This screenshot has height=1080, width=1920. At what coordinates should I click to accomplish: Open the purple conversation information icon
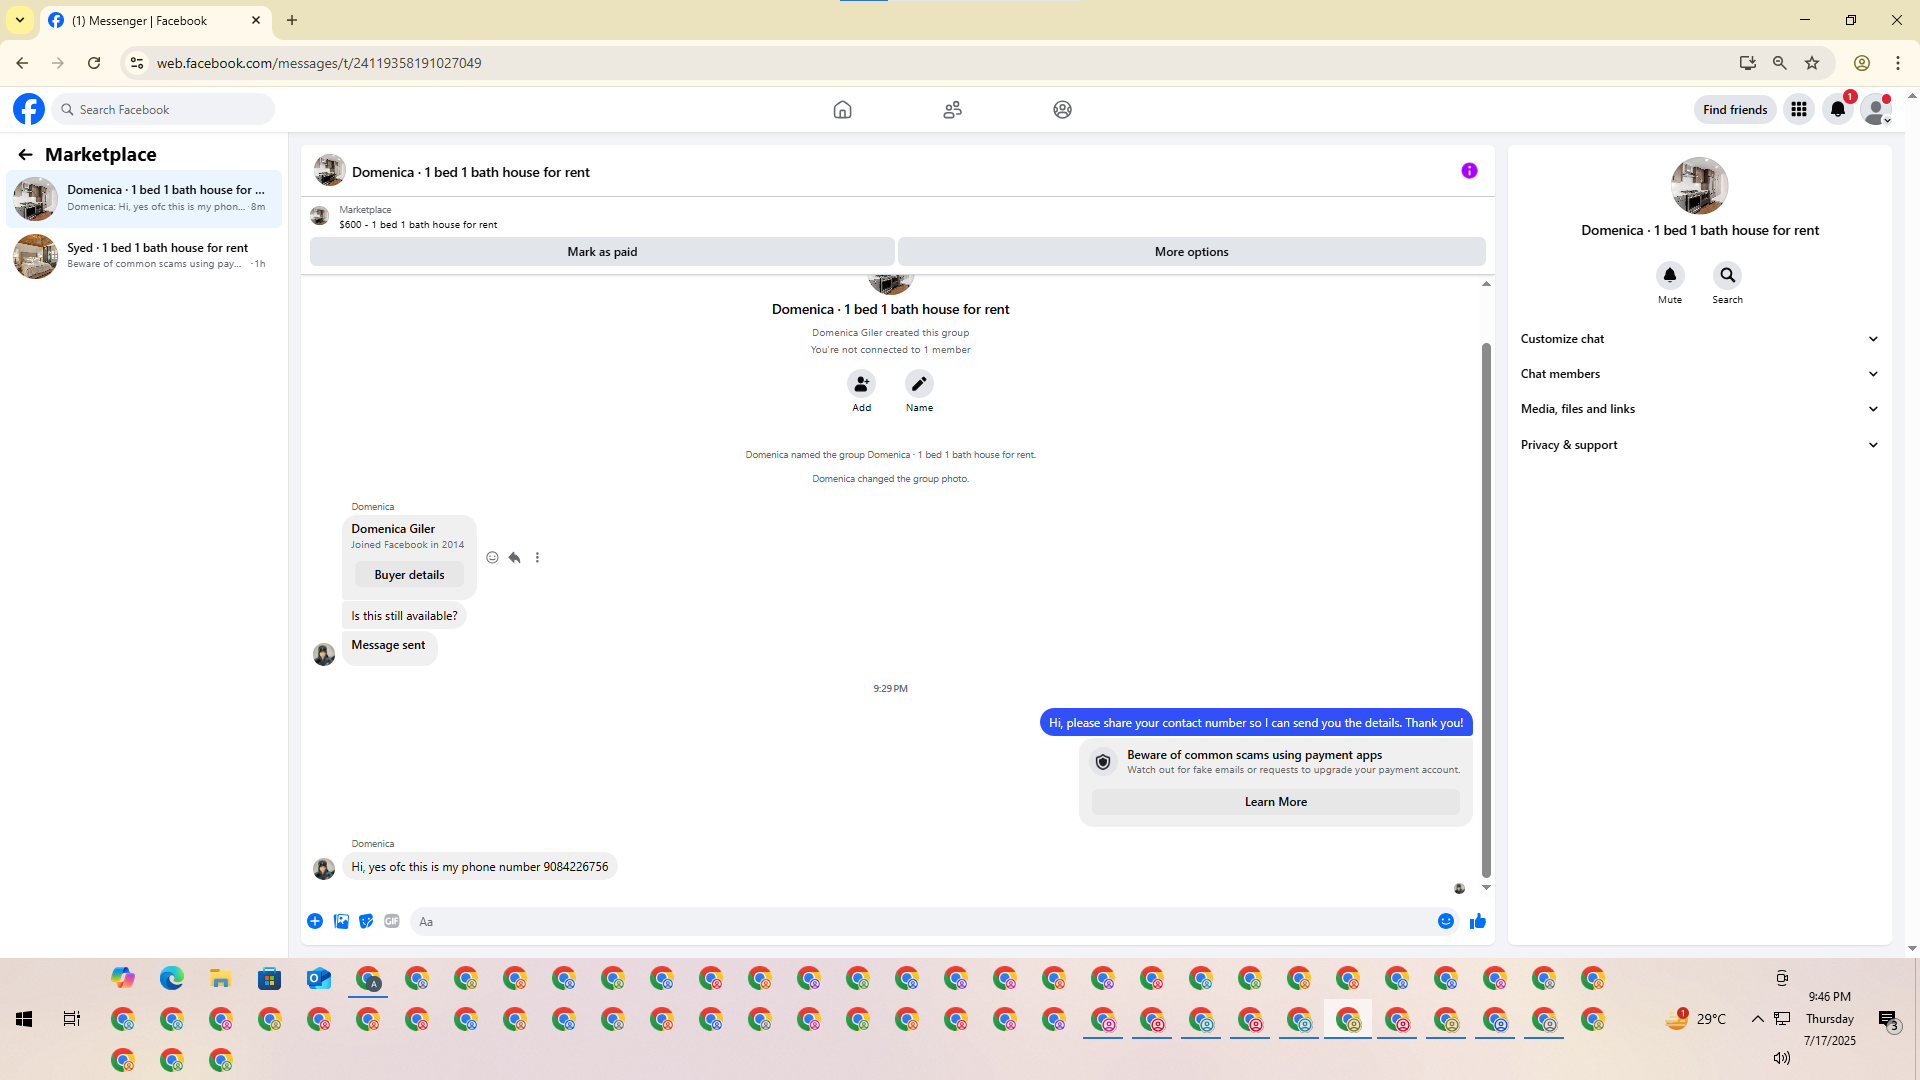click(x=1469, y=171)
